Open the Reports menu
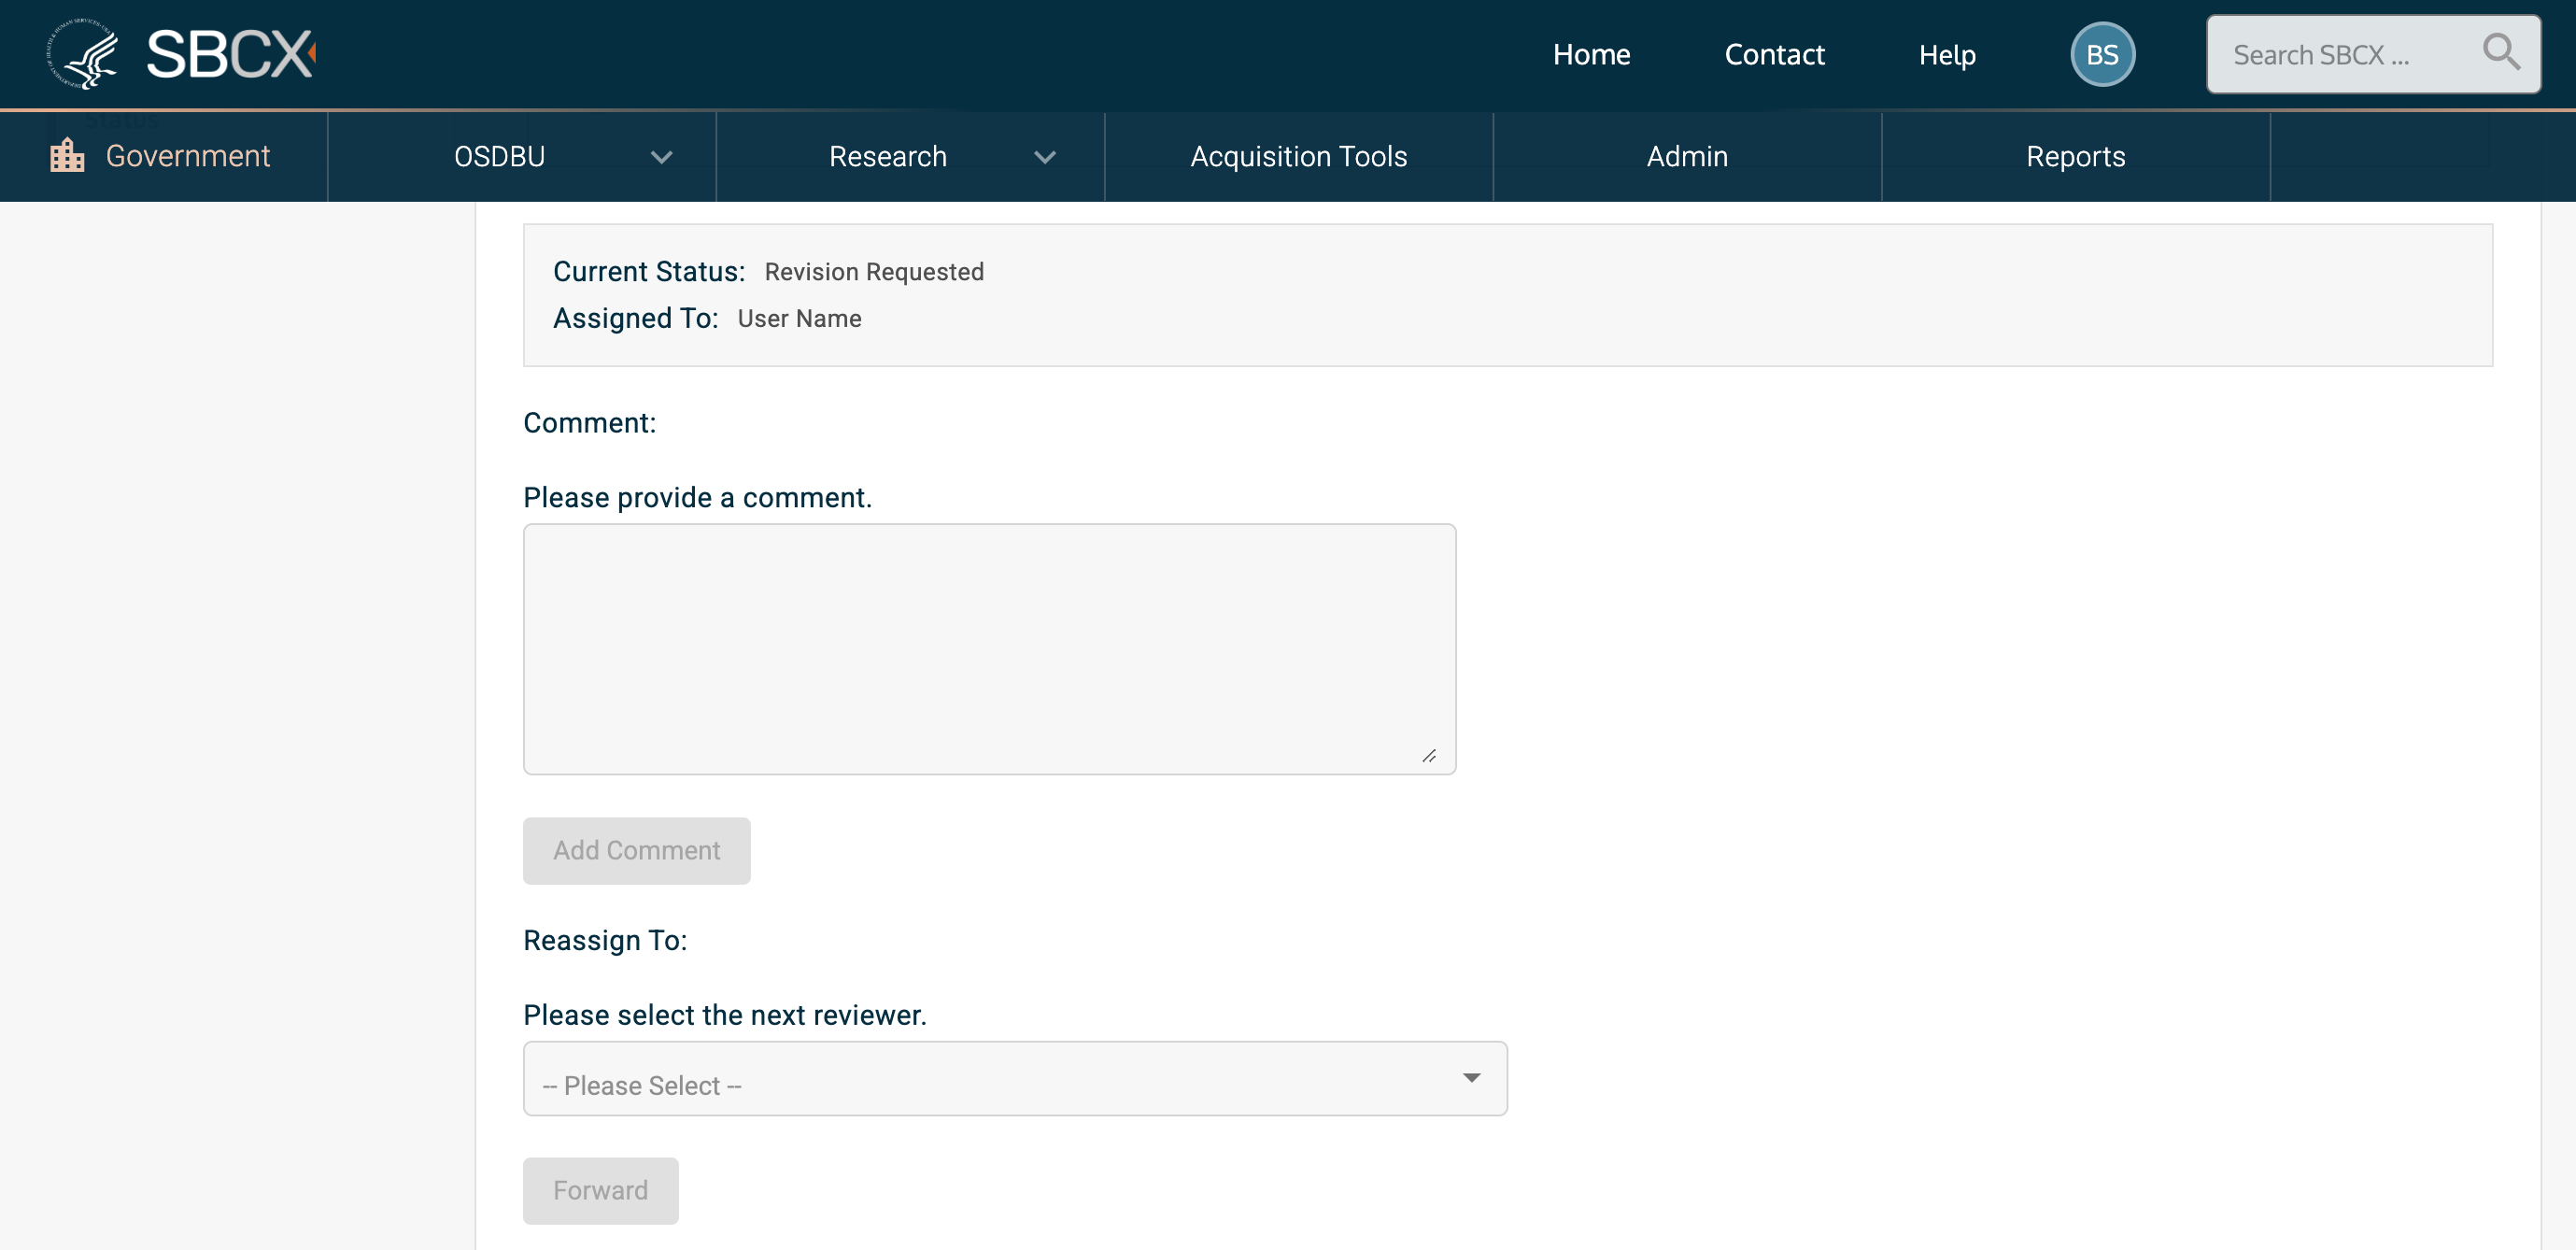The width and height of the screenshot is (2576, 1250). click(2075, 157)
